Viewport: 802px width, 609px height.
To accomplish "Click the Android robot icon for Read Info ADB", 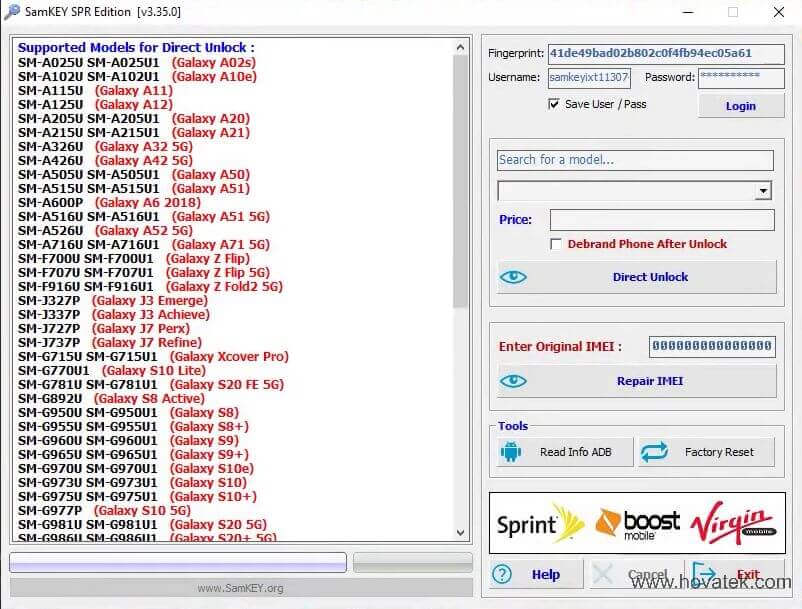I will pyautogui.click(x=511, y=452).
